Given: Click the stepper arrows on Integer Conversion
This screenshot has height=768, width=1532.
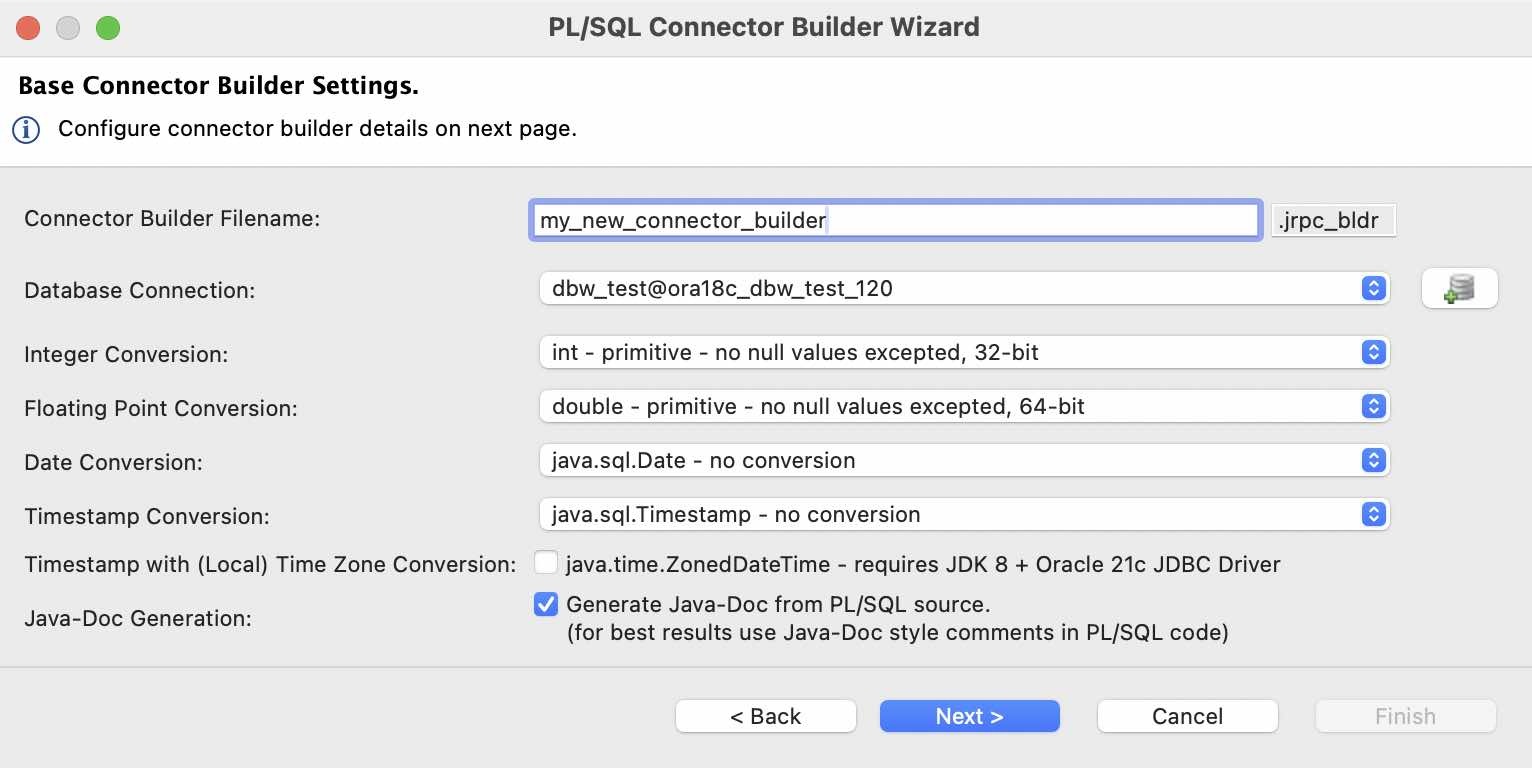Looking at the screenshot, I should coord(1374,352).
